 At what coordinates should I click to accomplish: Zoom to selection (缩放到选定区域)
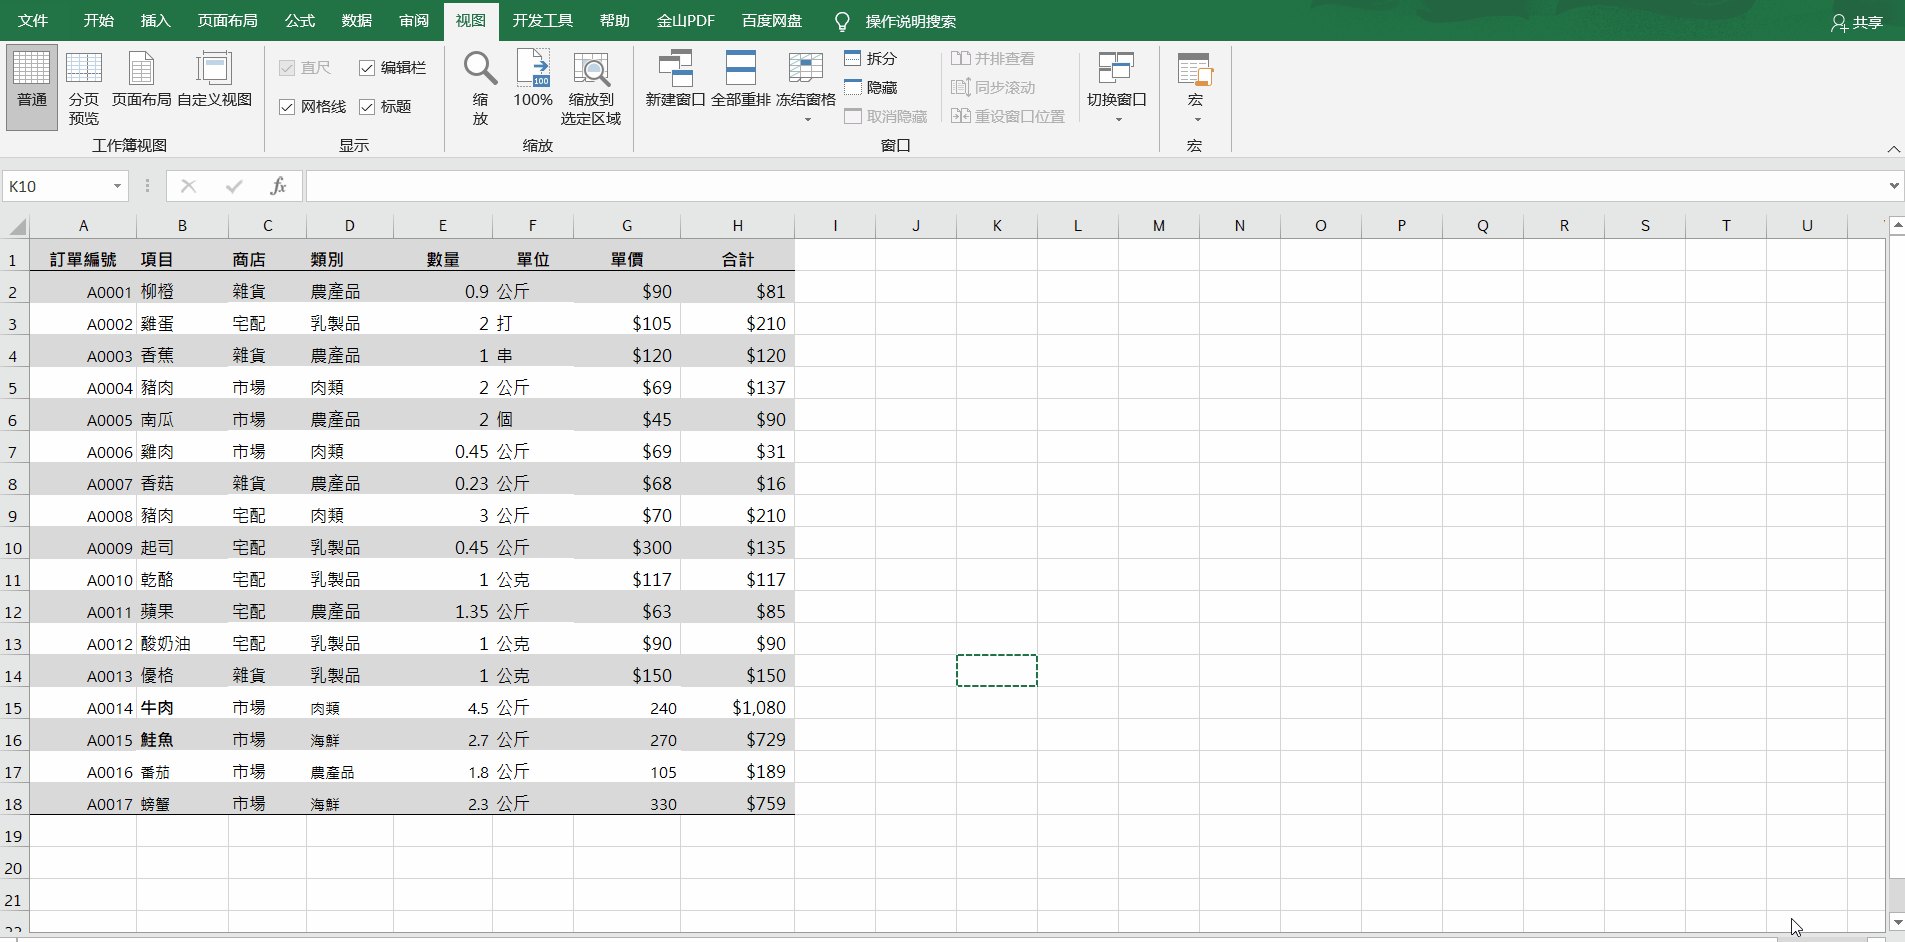coord(591,86)
